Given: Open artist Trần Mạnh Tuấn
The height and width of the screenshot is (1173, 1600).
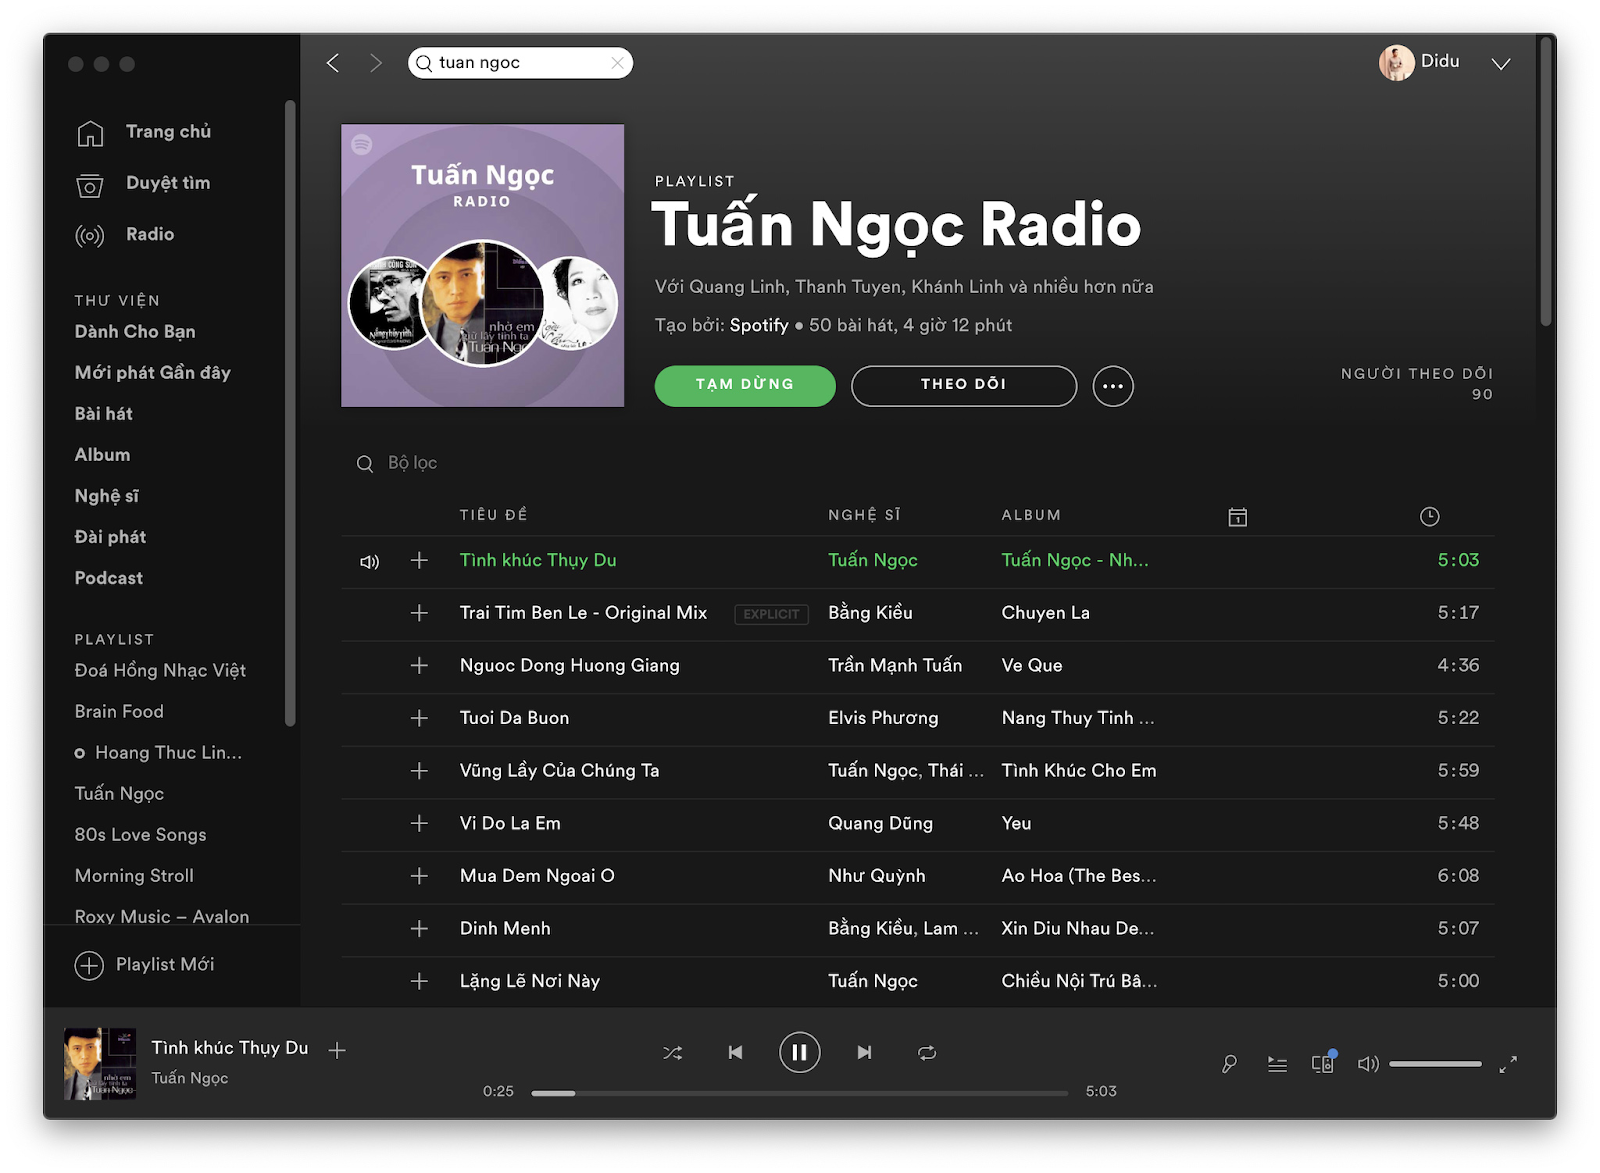Looking at the screenshot, I should (895, 665).
